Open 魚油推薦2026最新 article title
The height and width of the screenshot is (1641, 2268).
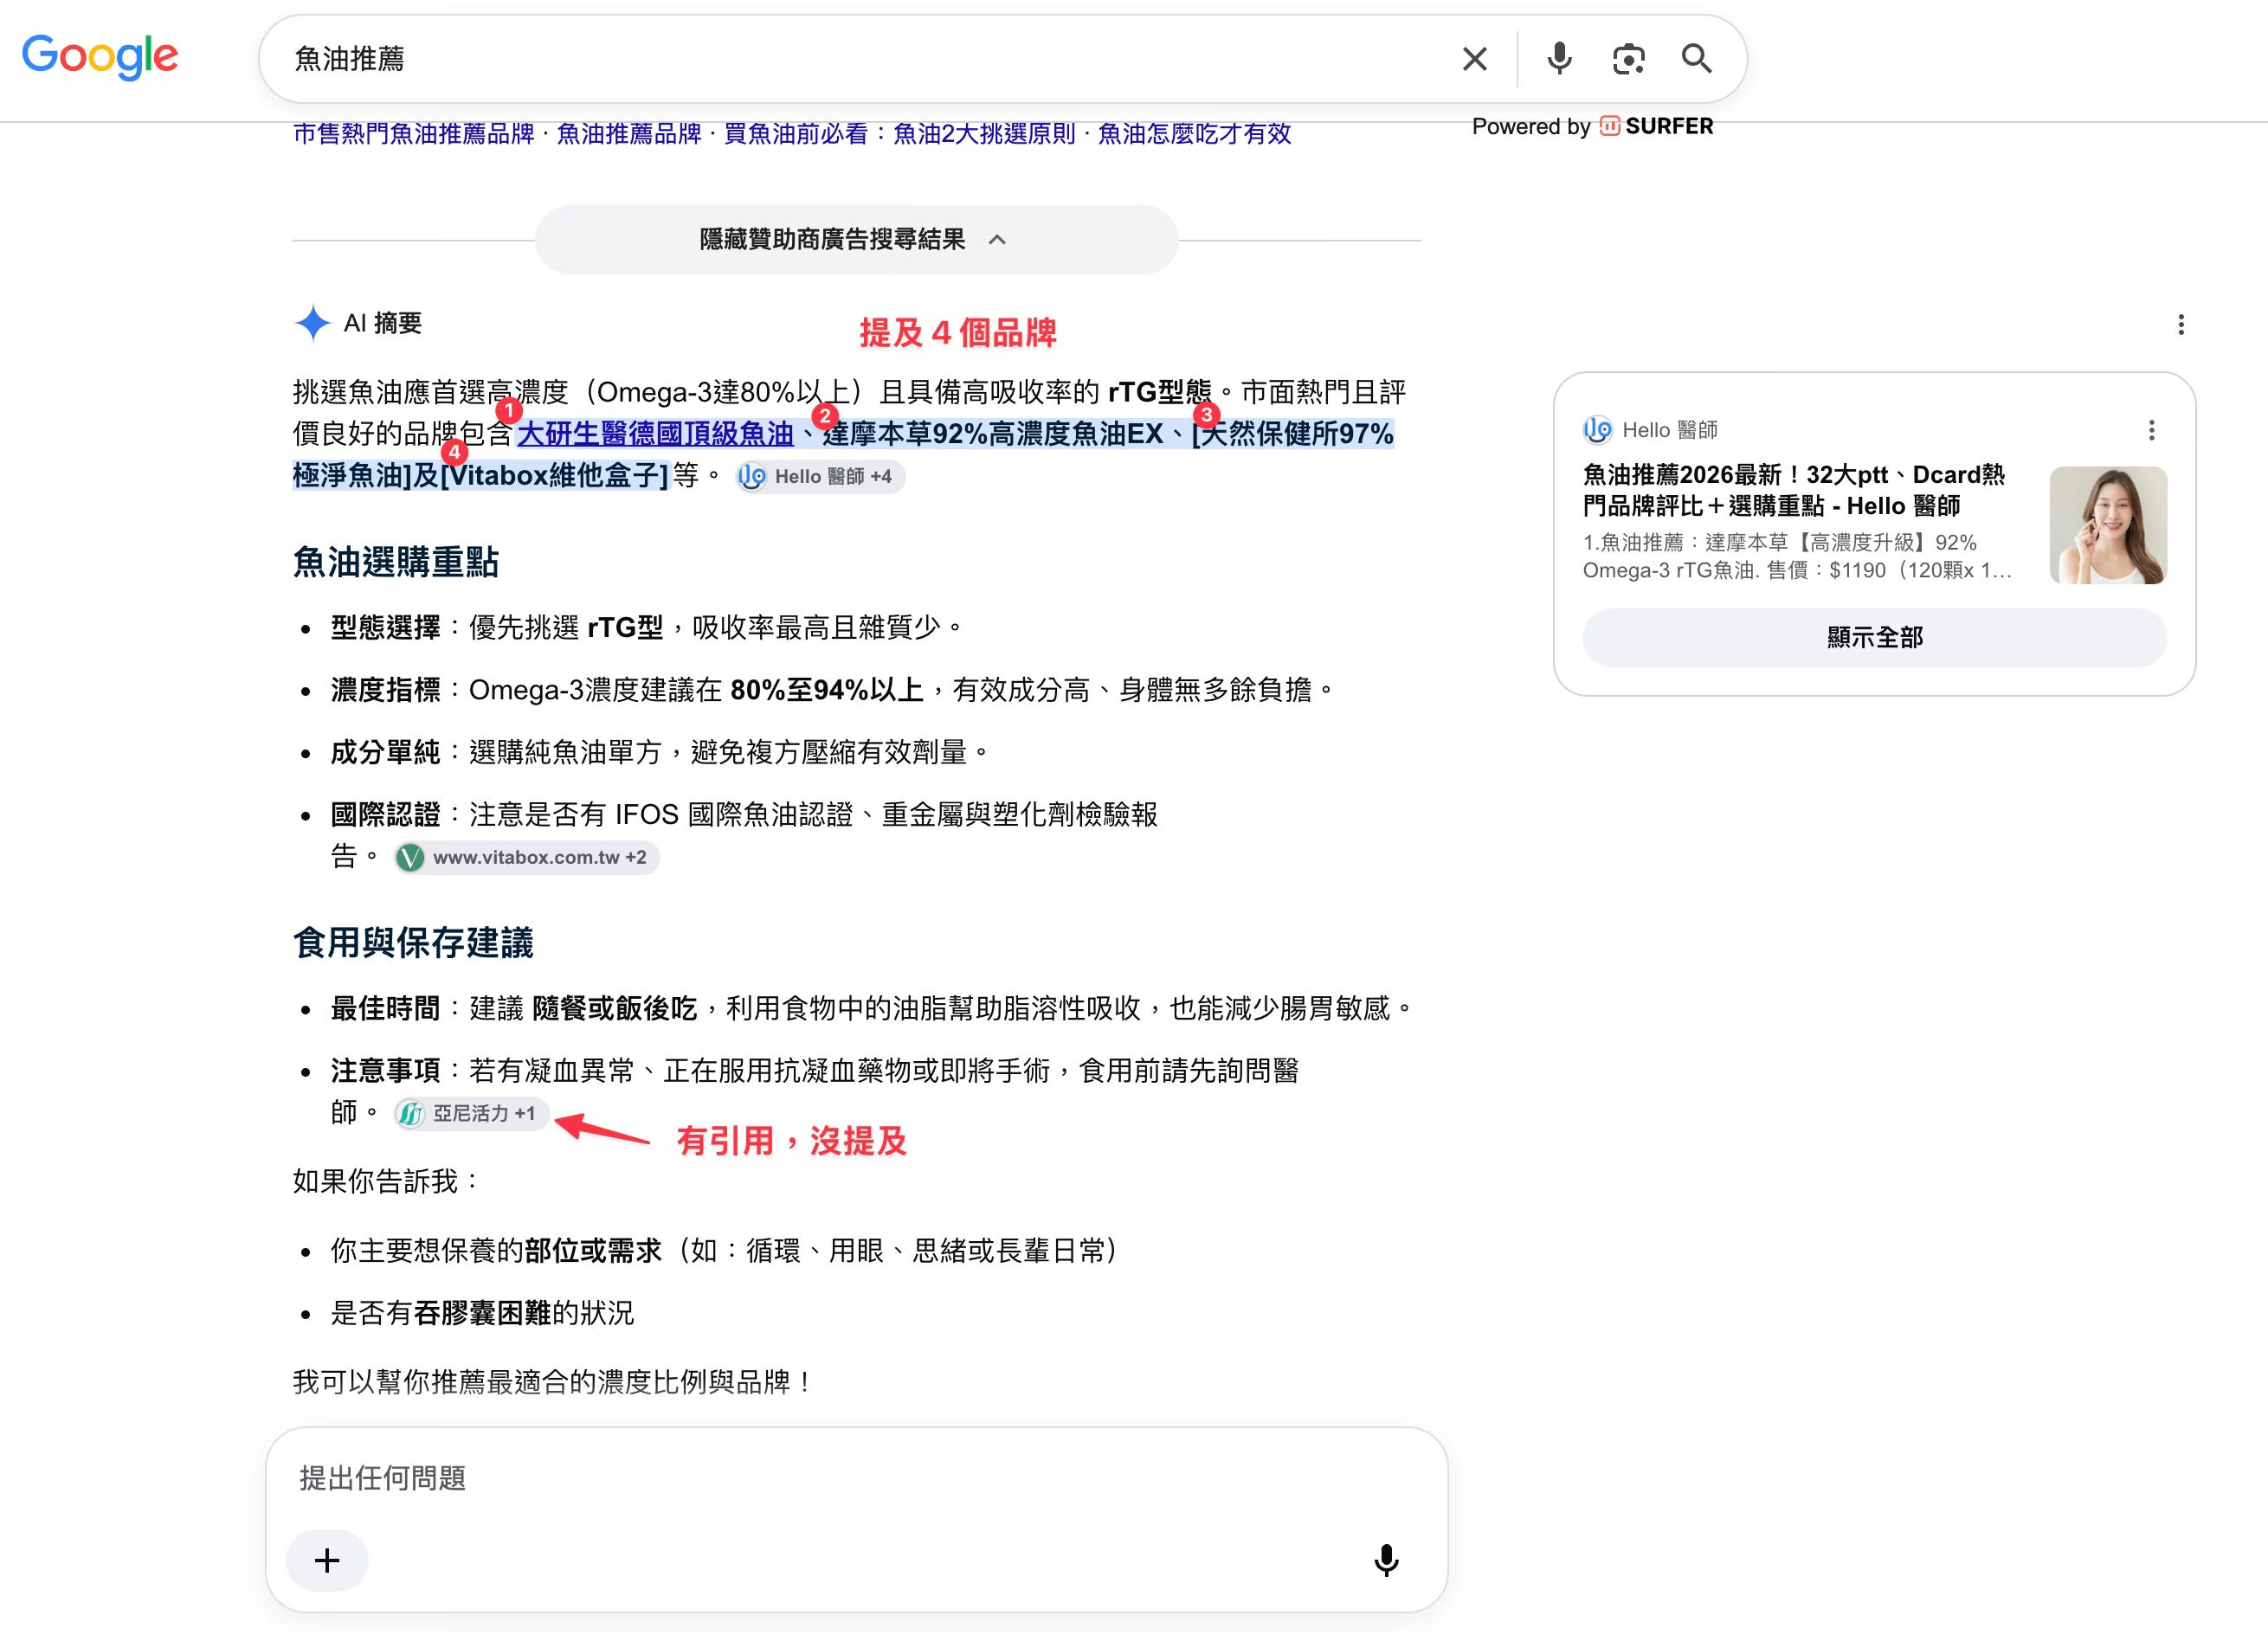point(1794,490)
